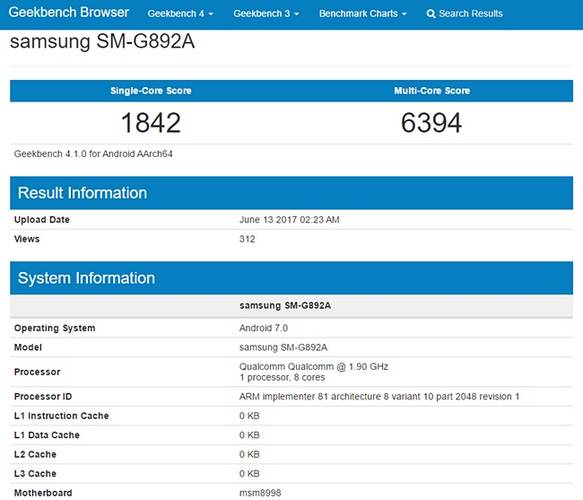Click the System Information section header
Image resolution: width=583 pixels, height=500 pixels.
pyautogui.click(x=292, y=278)
